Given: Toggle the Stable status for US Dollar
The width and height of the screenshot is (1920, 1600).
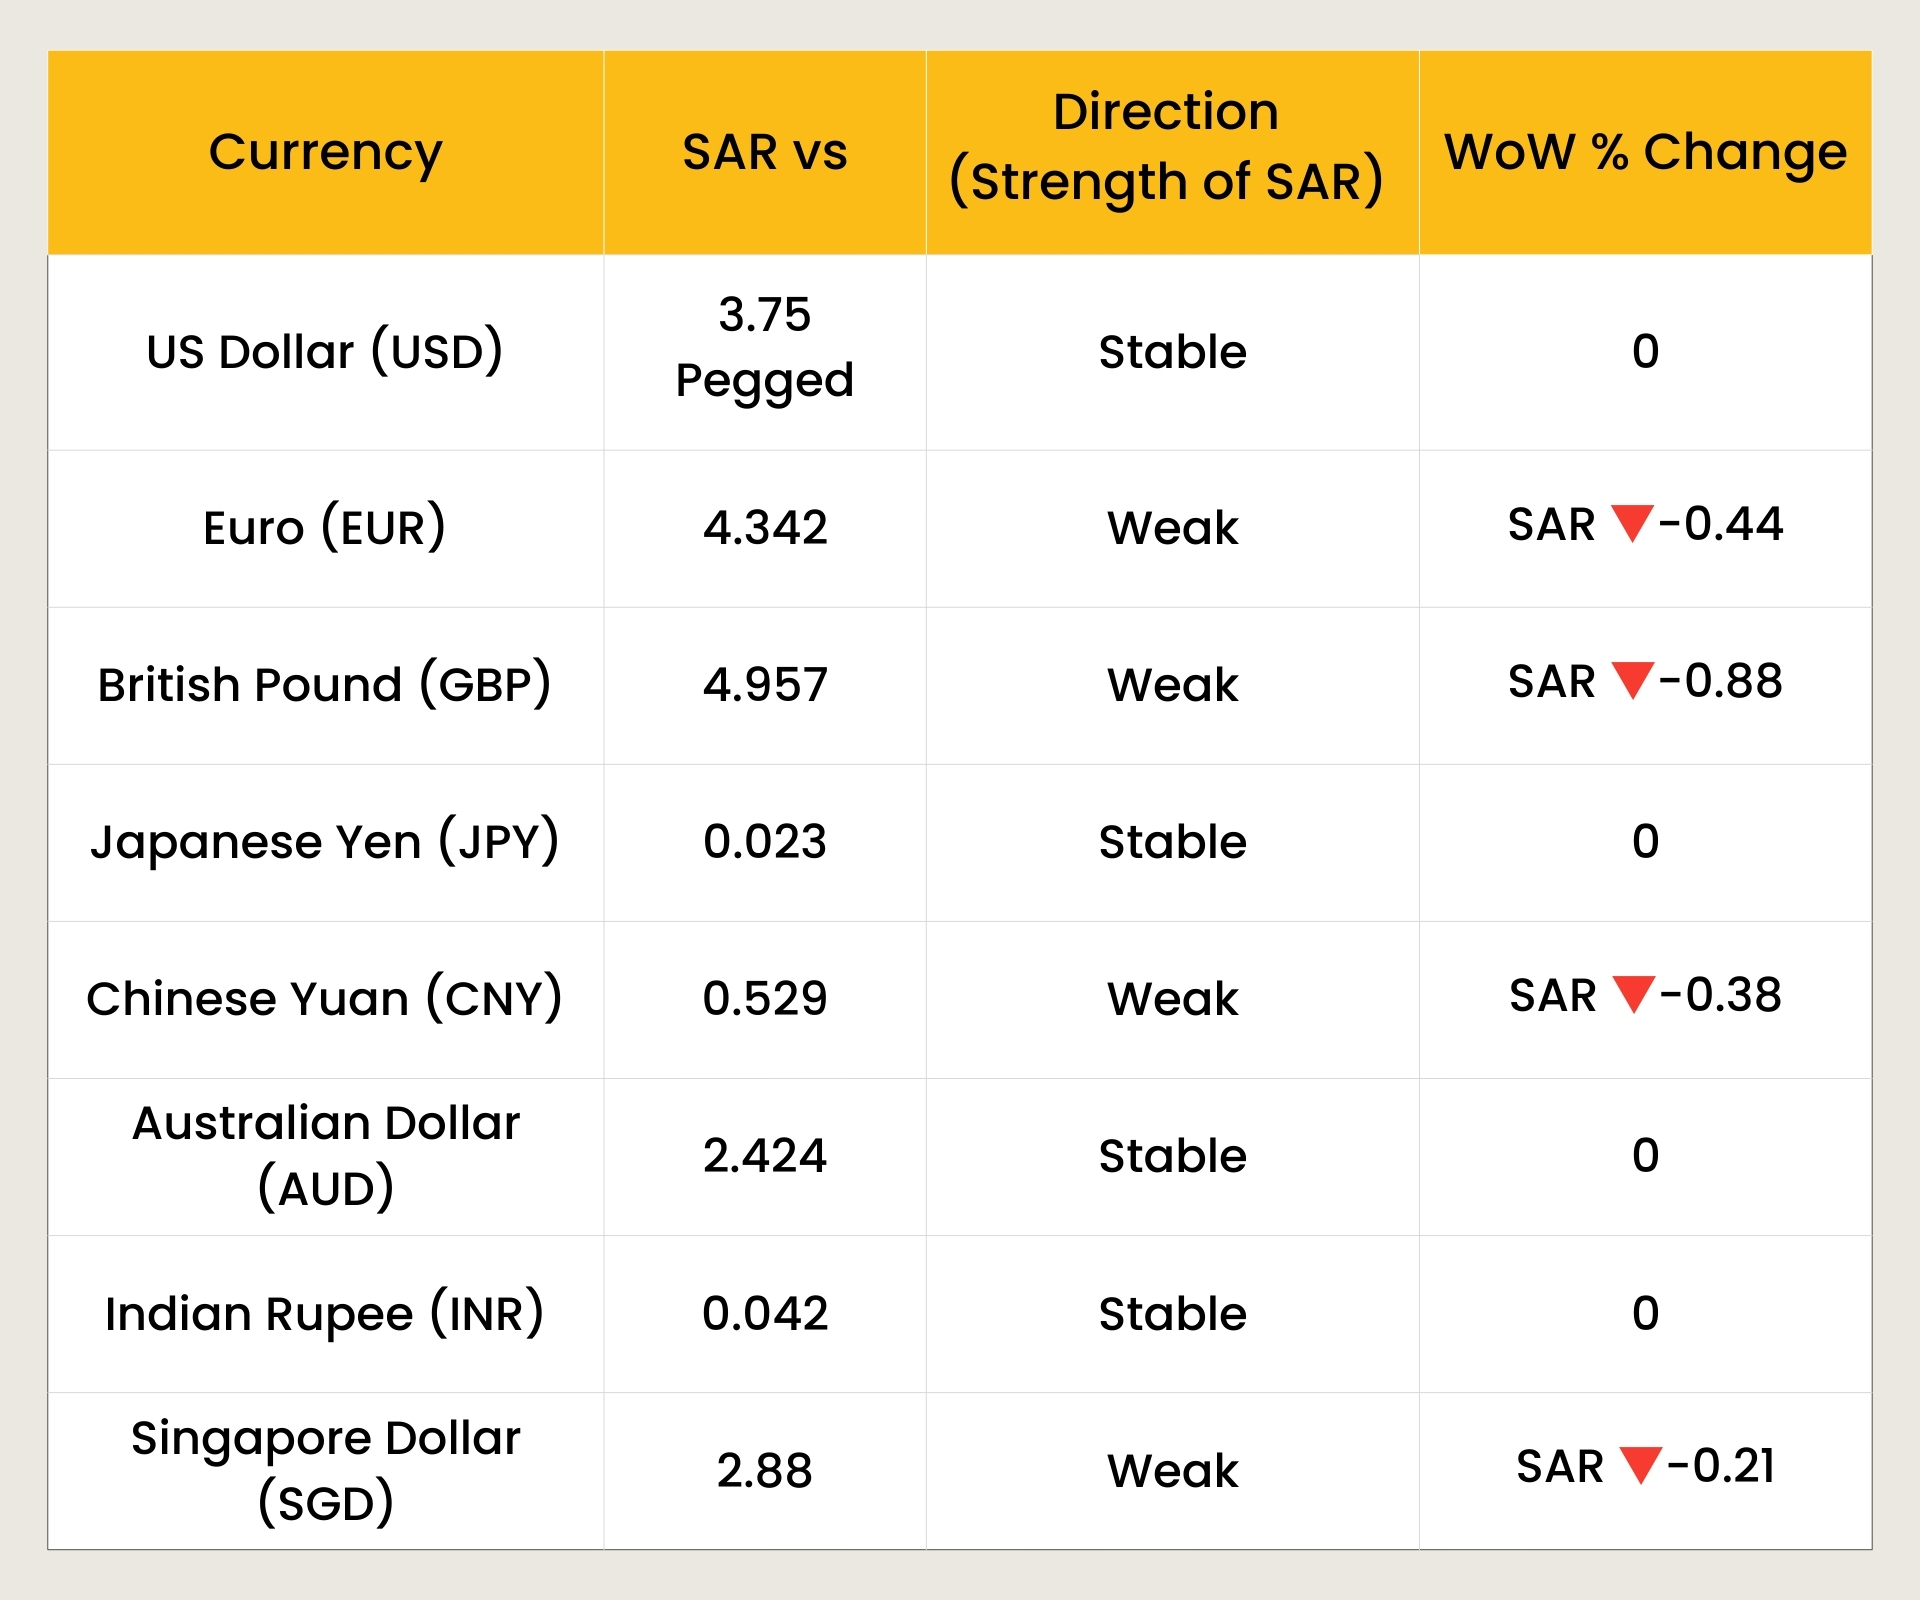Looking at the screenshot, I should pos(1172,351).
